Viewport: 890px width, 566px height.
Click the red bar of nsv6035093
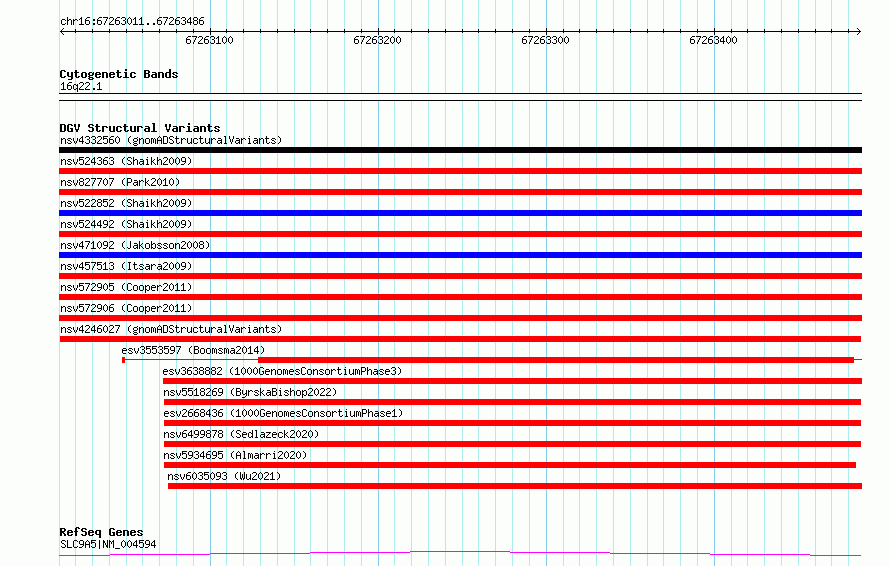pyautogui.click(x=515, y=486)
